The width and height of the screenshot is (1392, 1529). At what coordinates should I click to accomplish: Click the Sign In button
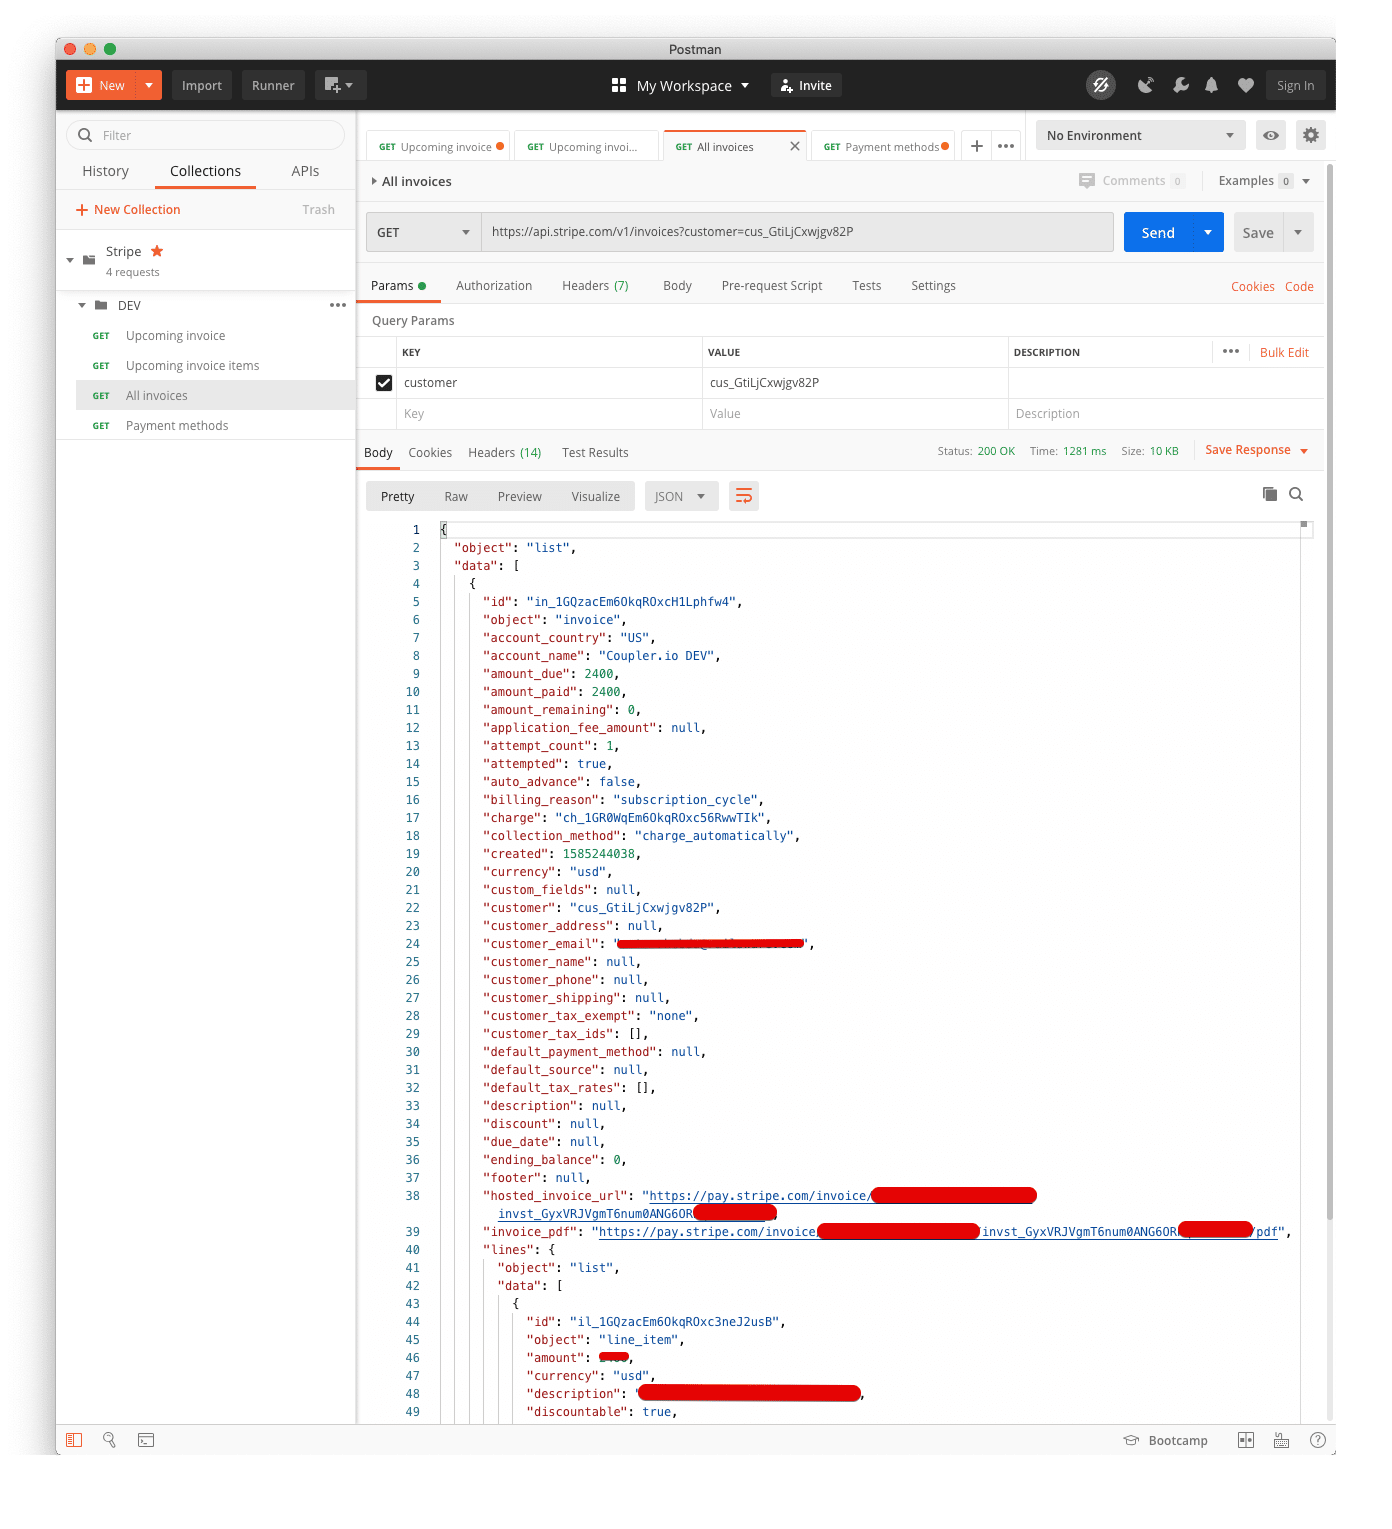coord(1295,85)
